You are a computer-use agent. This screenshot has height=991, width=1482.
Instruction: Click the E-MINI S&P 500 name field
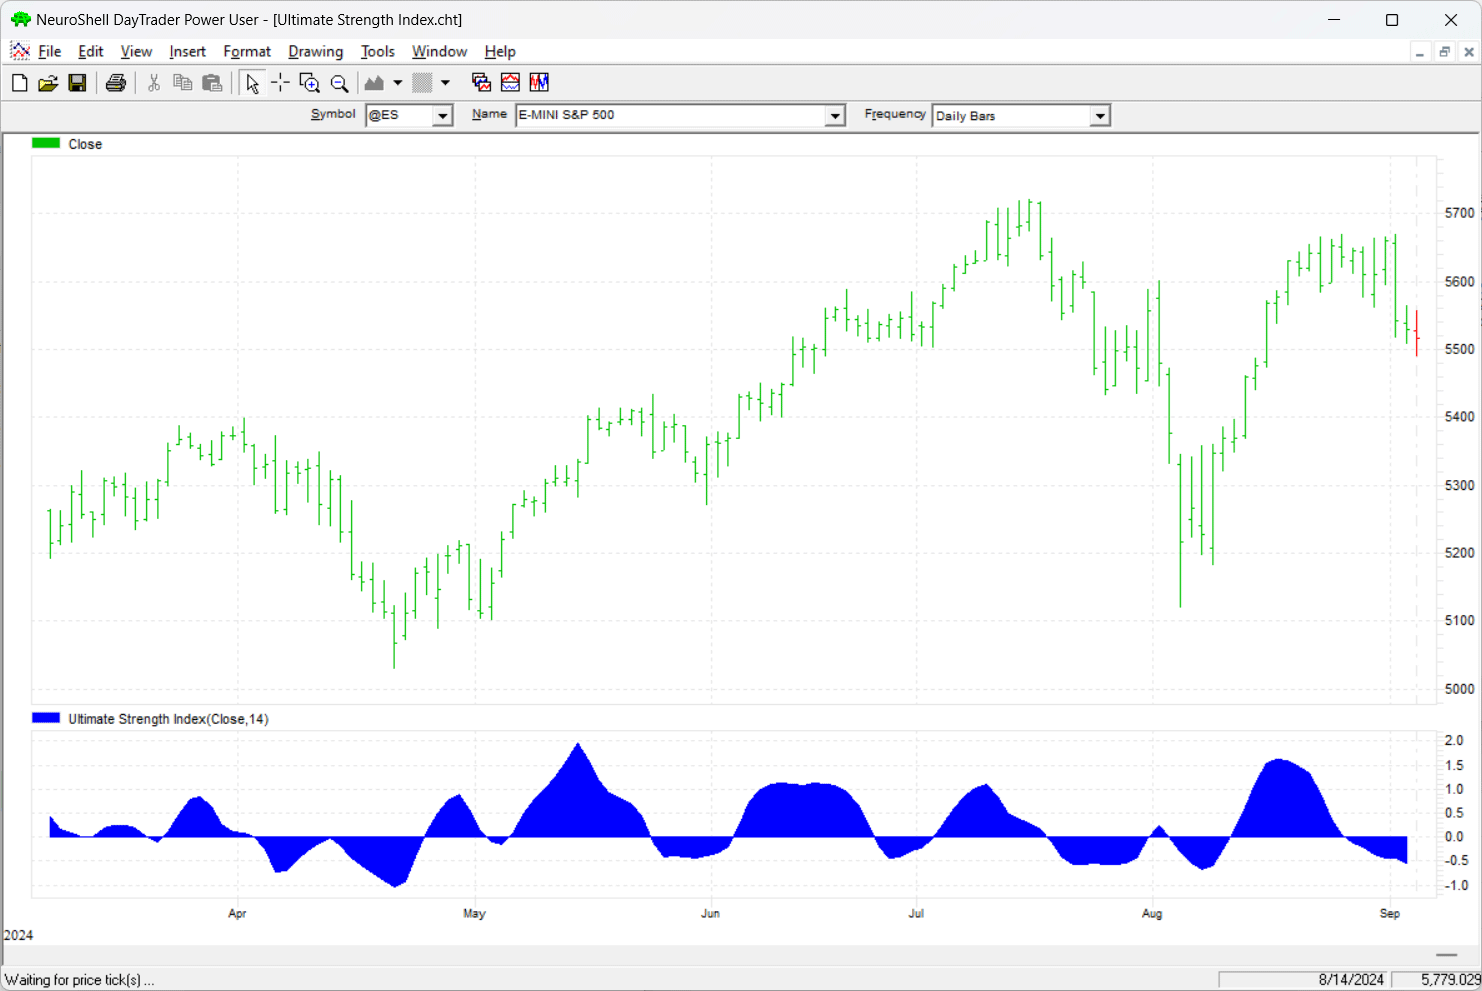670,116
